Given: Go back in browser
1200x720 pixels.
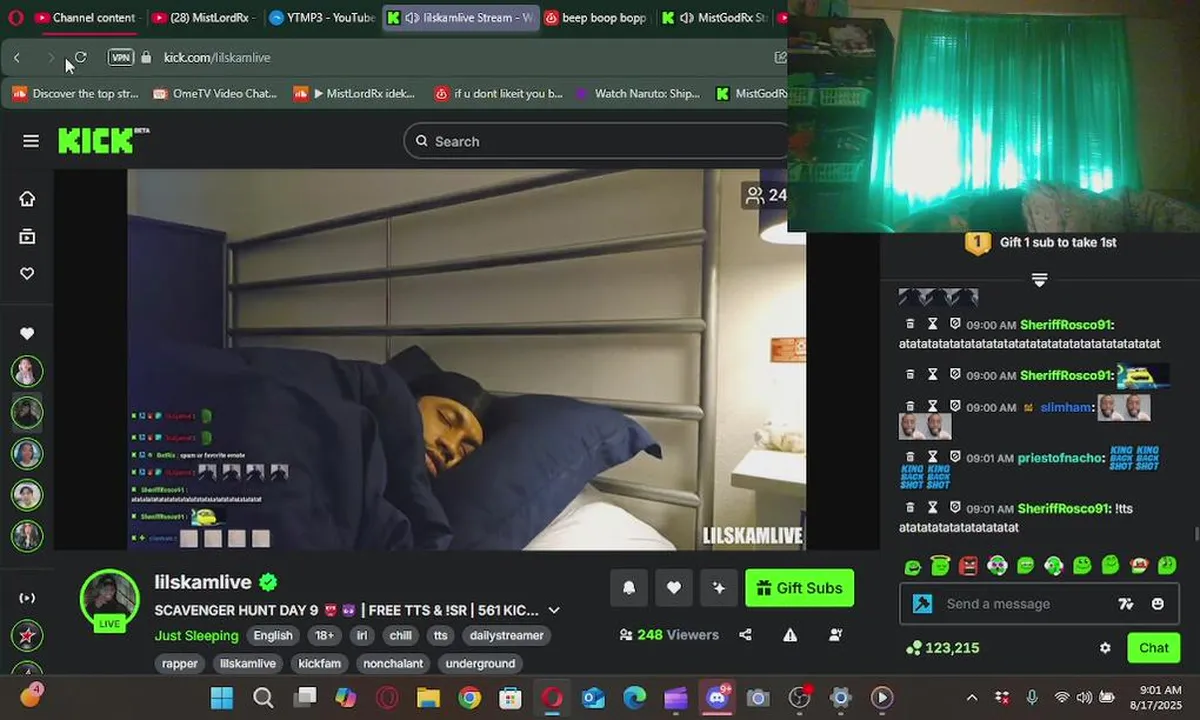Looking at the screenshot, I should pos(17,58).
